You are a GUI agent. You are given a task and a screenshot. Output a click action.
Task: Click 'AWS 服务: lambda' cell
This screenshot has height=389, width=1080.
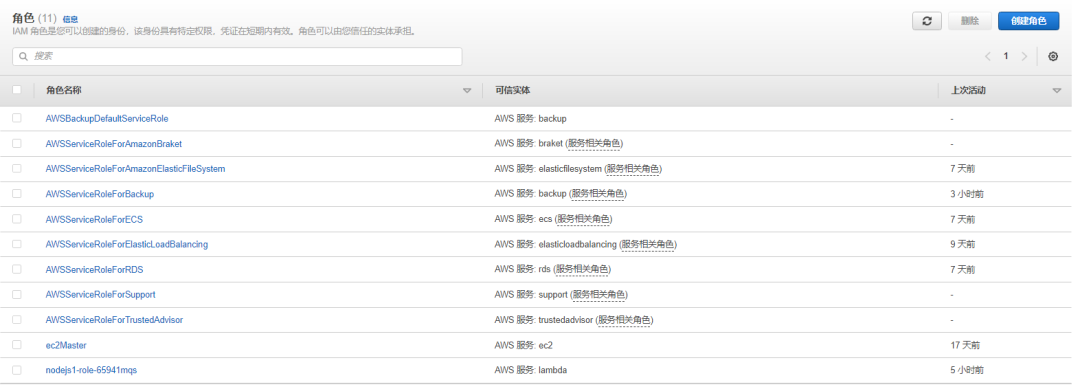tap(530, 370)
